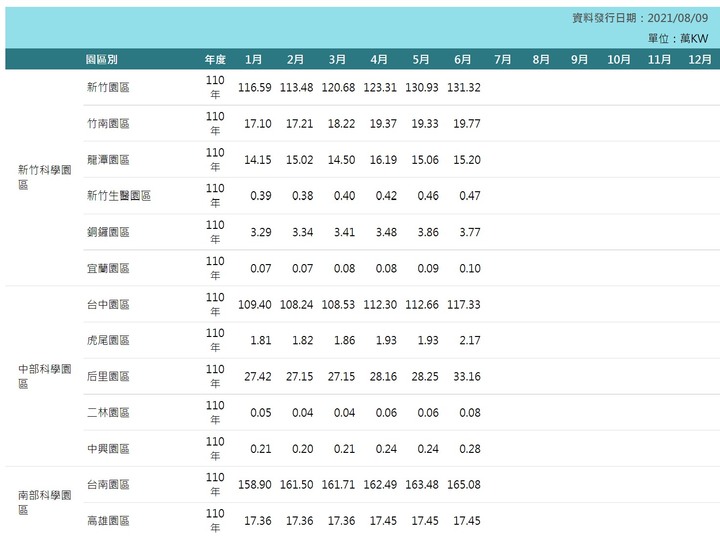Select the value 131.32 for 新竹園區
720x537 pixels.
(464, 87)
